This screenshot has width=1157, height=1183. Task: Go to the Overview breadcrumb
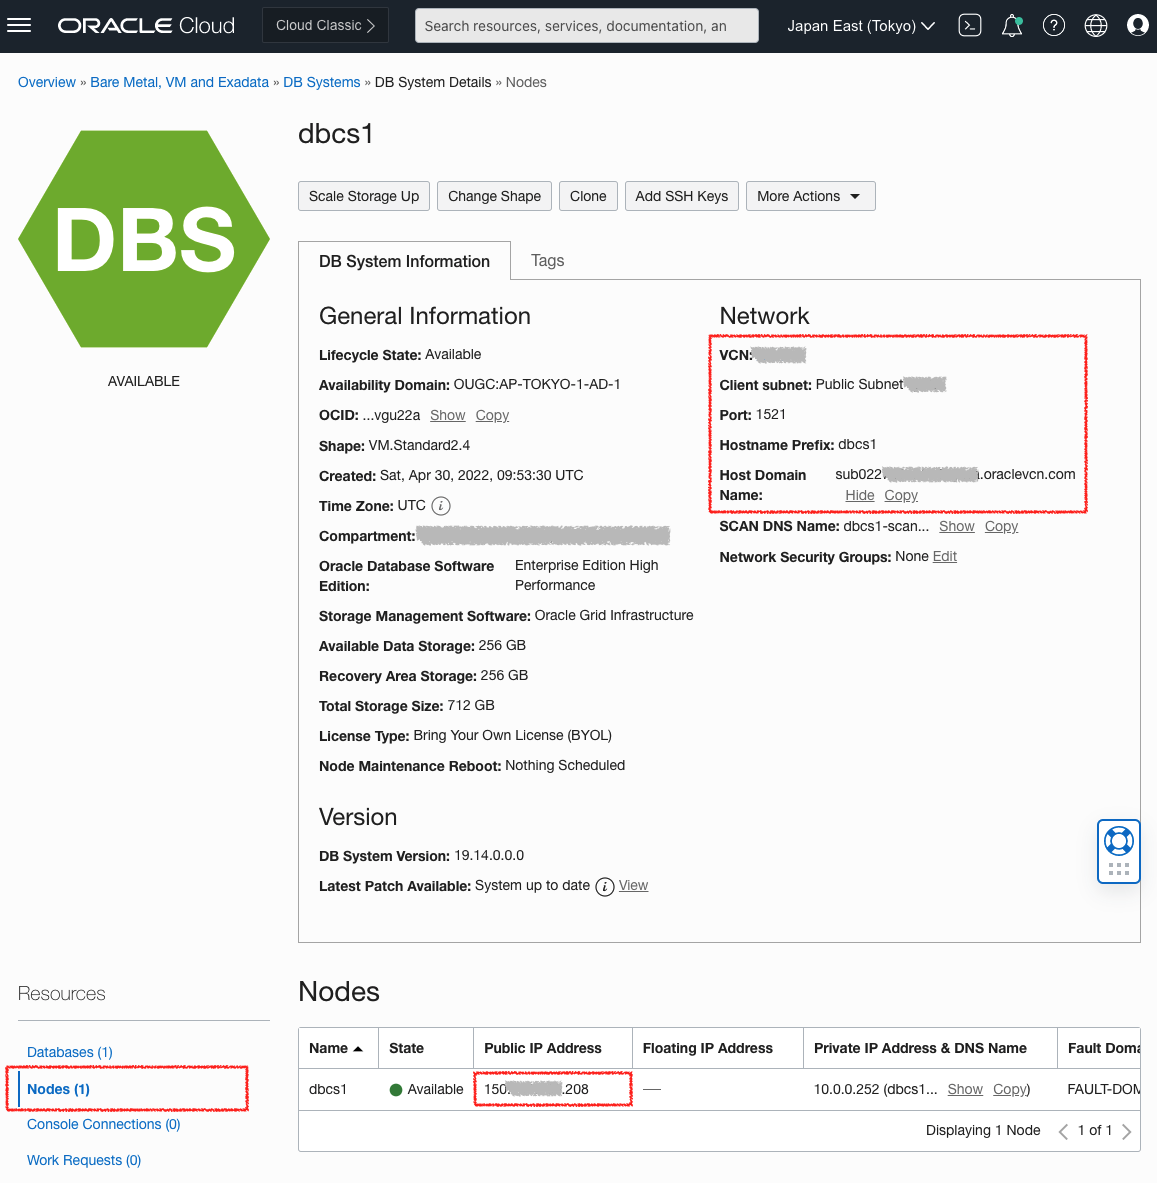[x=47, y=82]
